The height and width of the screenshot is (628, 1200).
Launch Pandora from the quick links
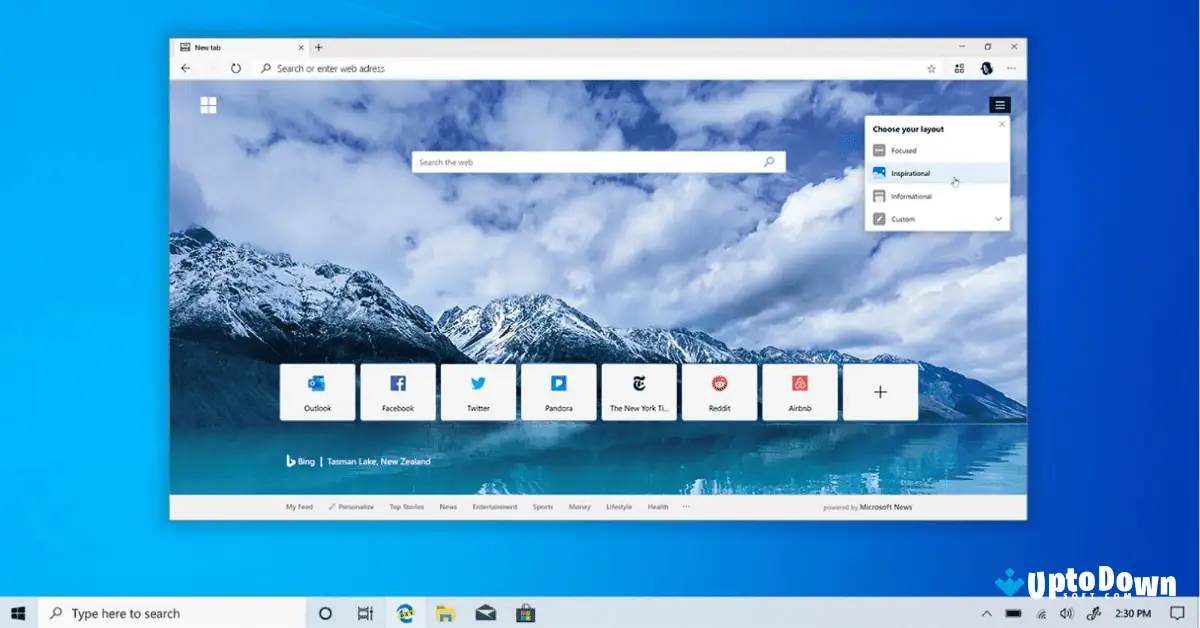[559, 392]
